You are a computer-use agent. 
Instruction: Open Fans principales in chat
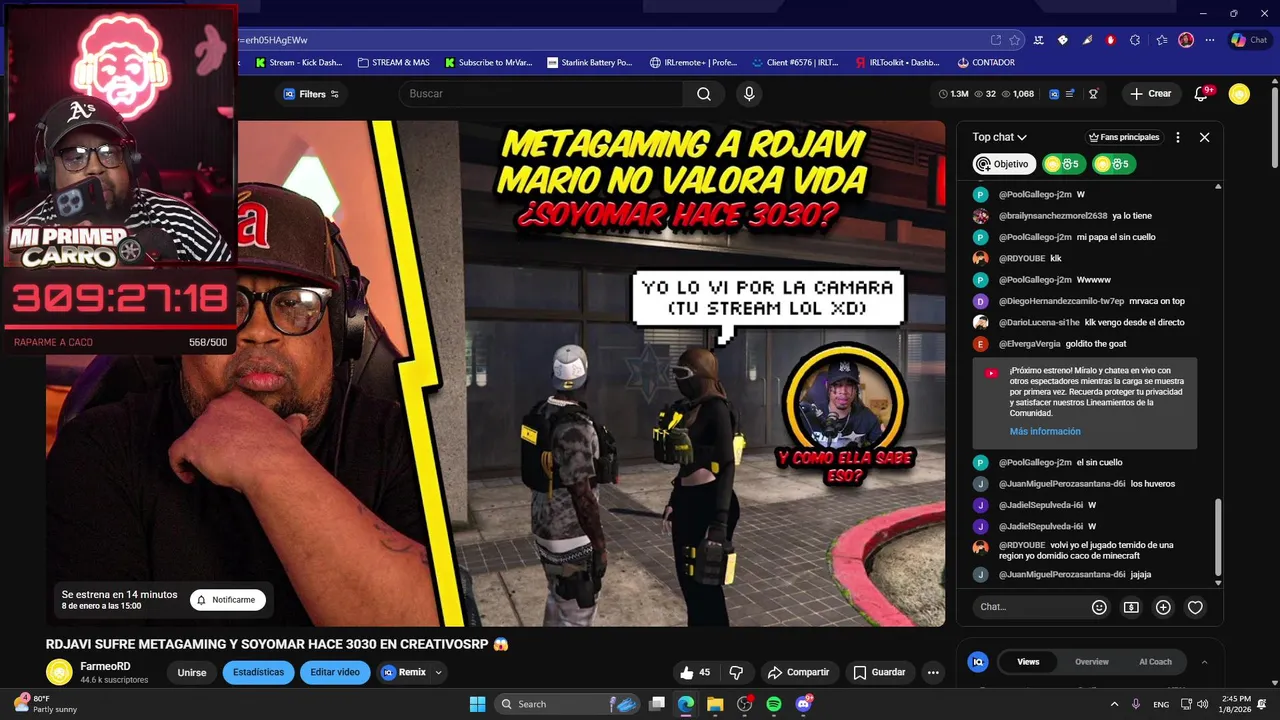(1124, 137)
